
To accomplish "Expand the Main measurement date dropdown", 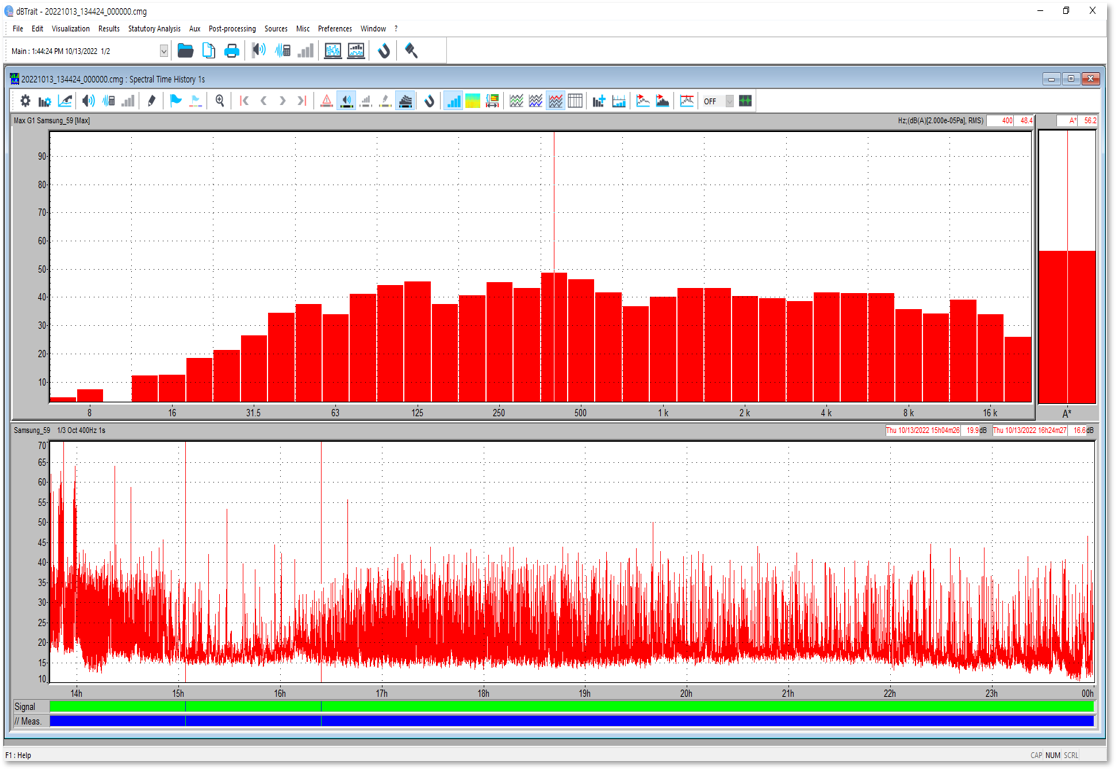I will click(x=164, y=51).
